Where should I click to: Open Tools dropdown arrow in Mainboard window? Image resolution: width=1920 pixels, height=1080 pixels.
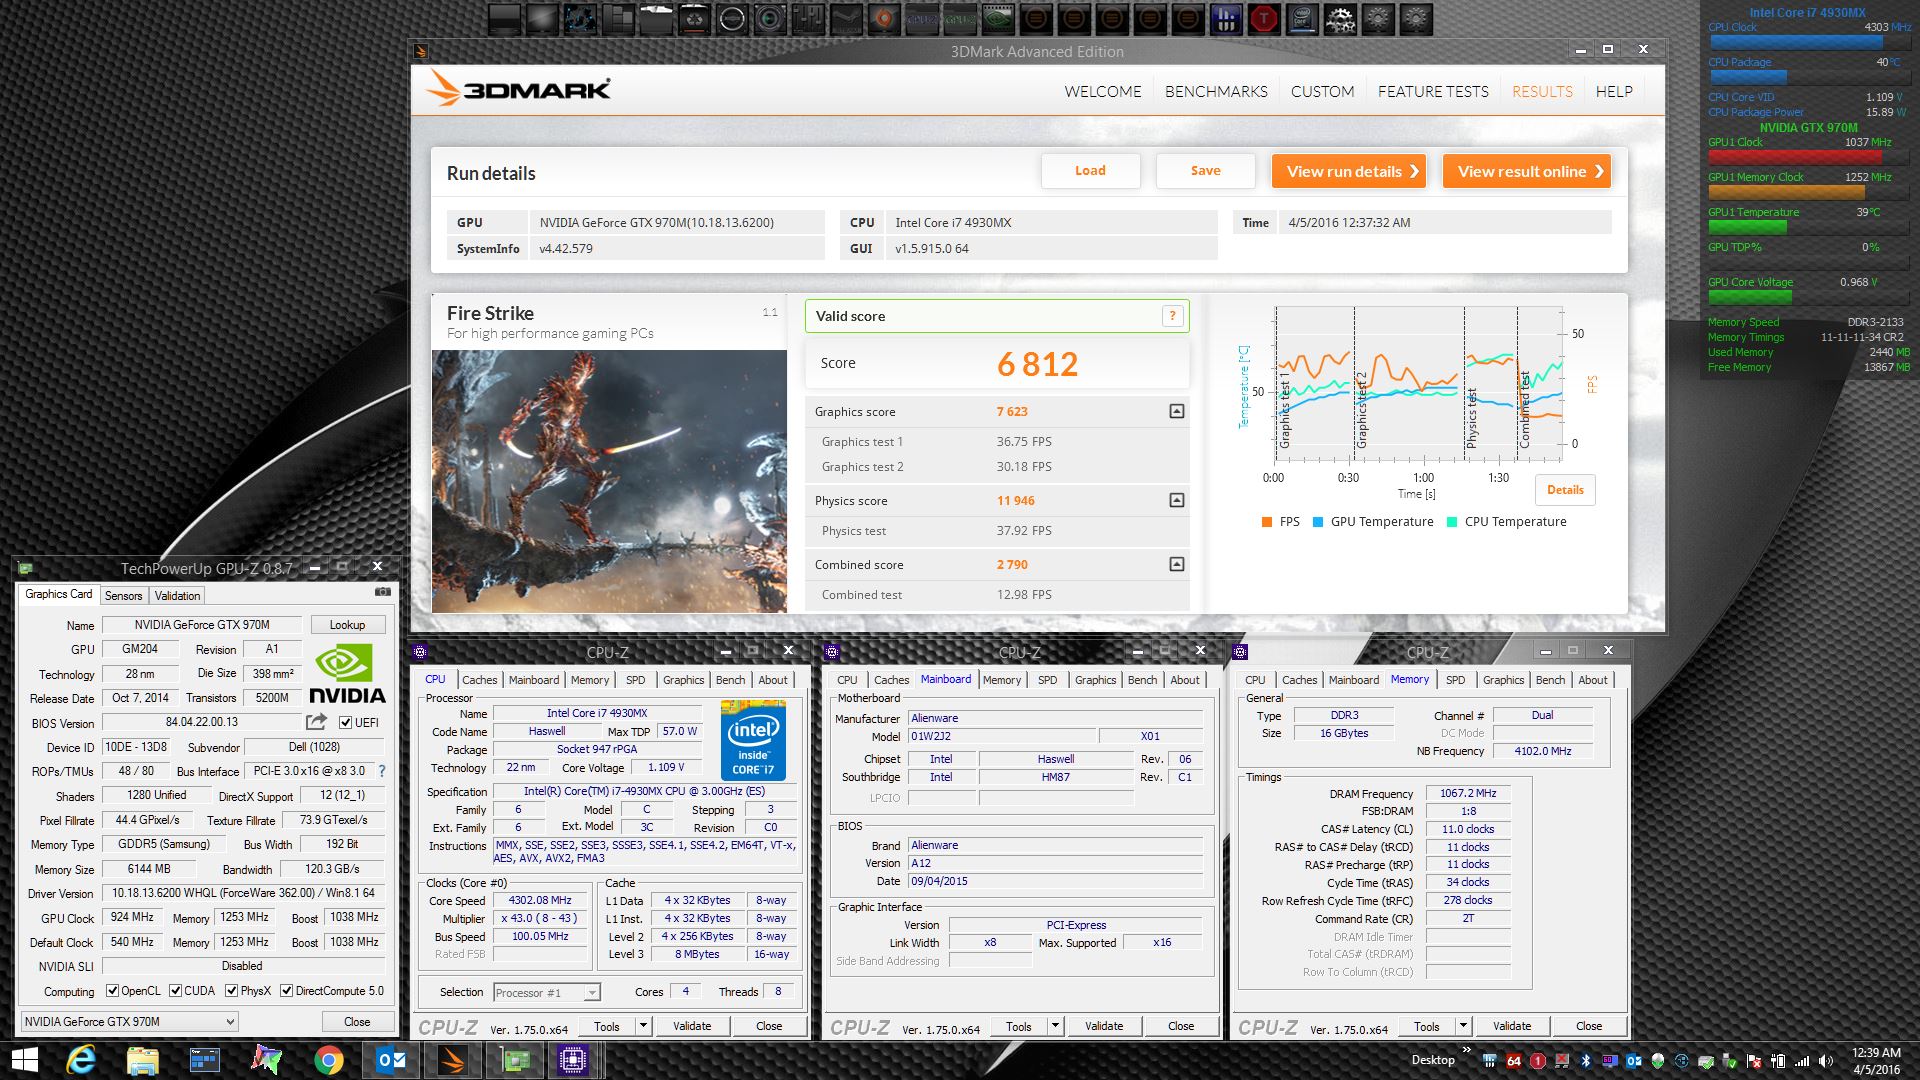(x=1054, y=1026)
